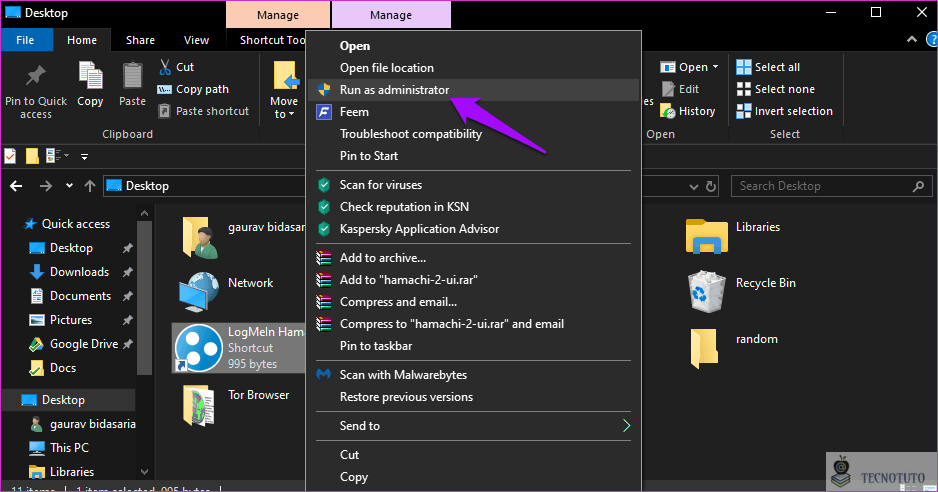Expand the address bar history dropdown

pyautogui.click(x=694, y=187)
